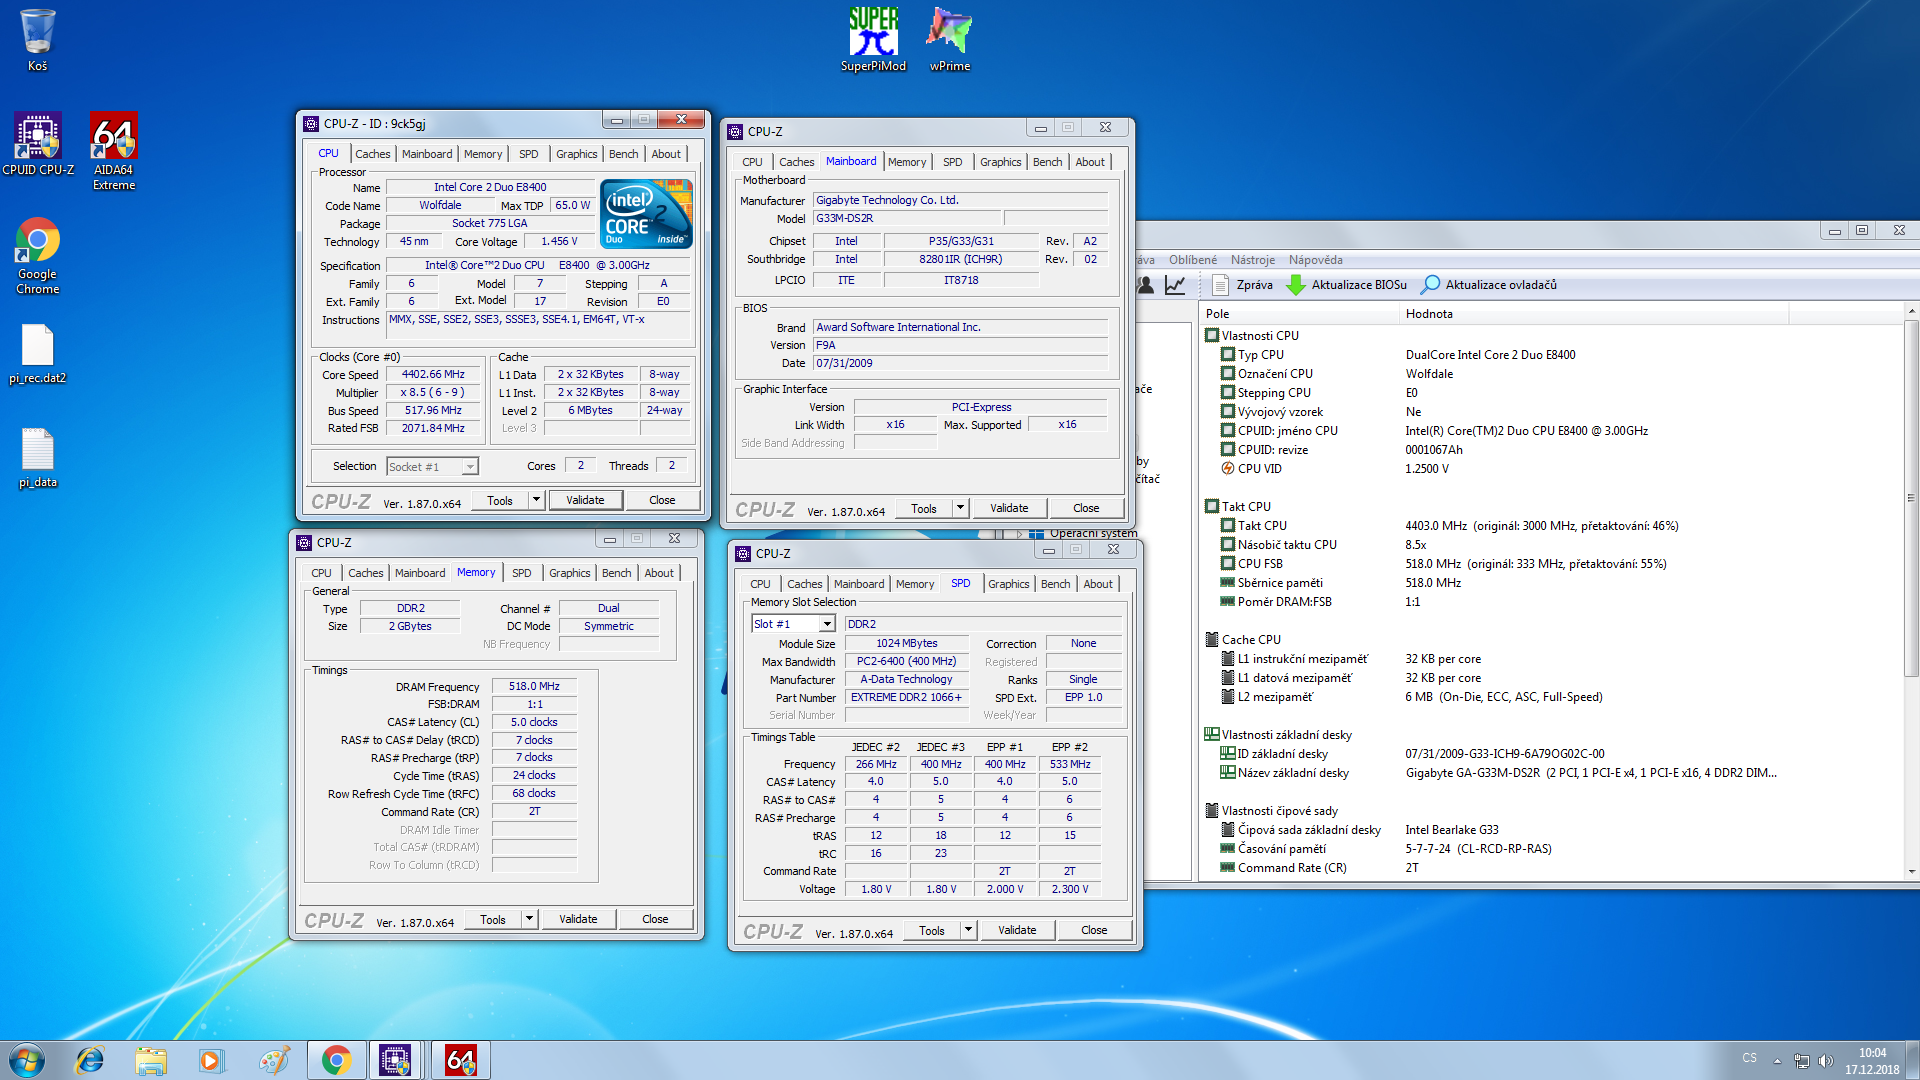Open Tools arrow in Memory window
The image size is (1920, 1080).
tap(529, 919)
